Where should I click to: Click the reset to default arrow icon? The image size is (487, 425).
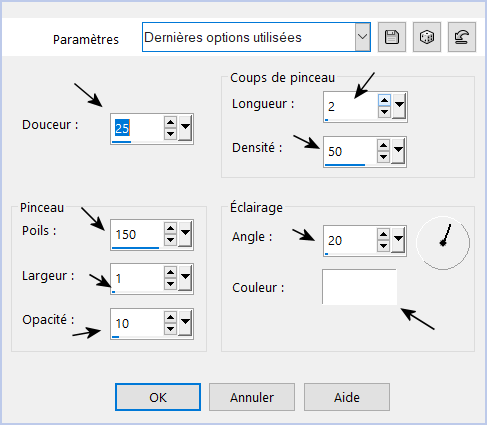(462, 37)
